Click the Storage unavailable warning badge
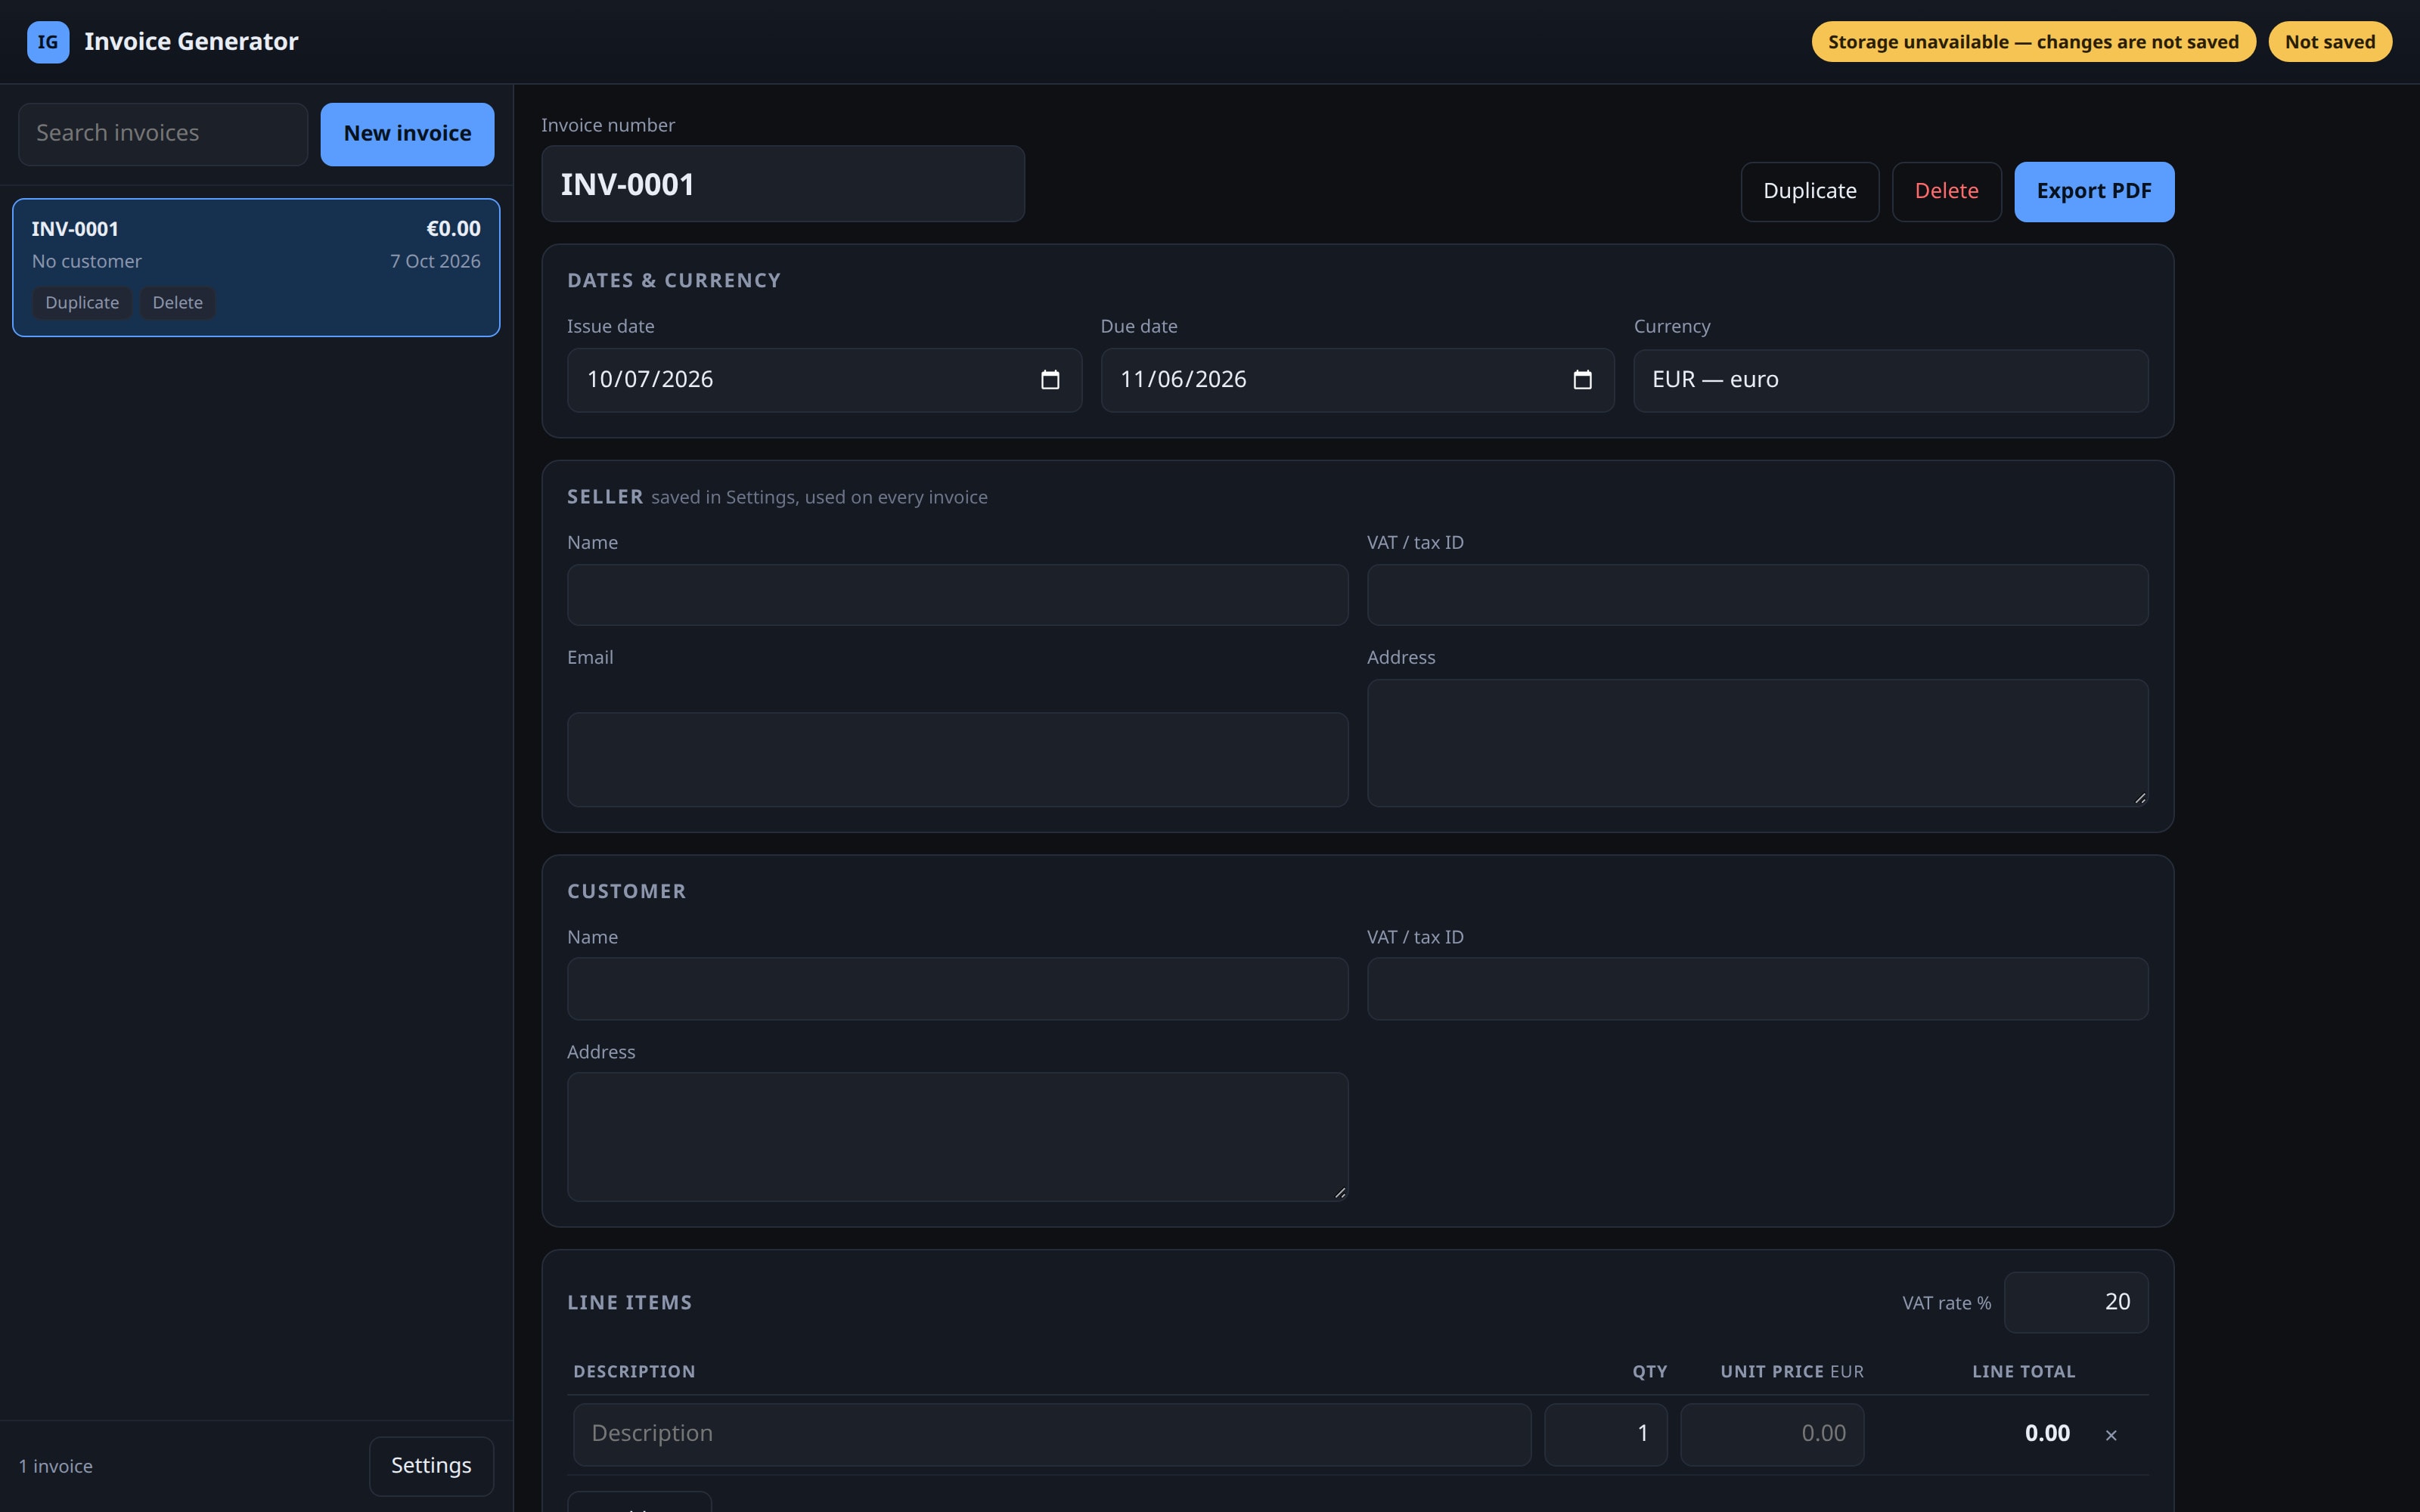Screen dimensions: 2420x1512 2033,42
